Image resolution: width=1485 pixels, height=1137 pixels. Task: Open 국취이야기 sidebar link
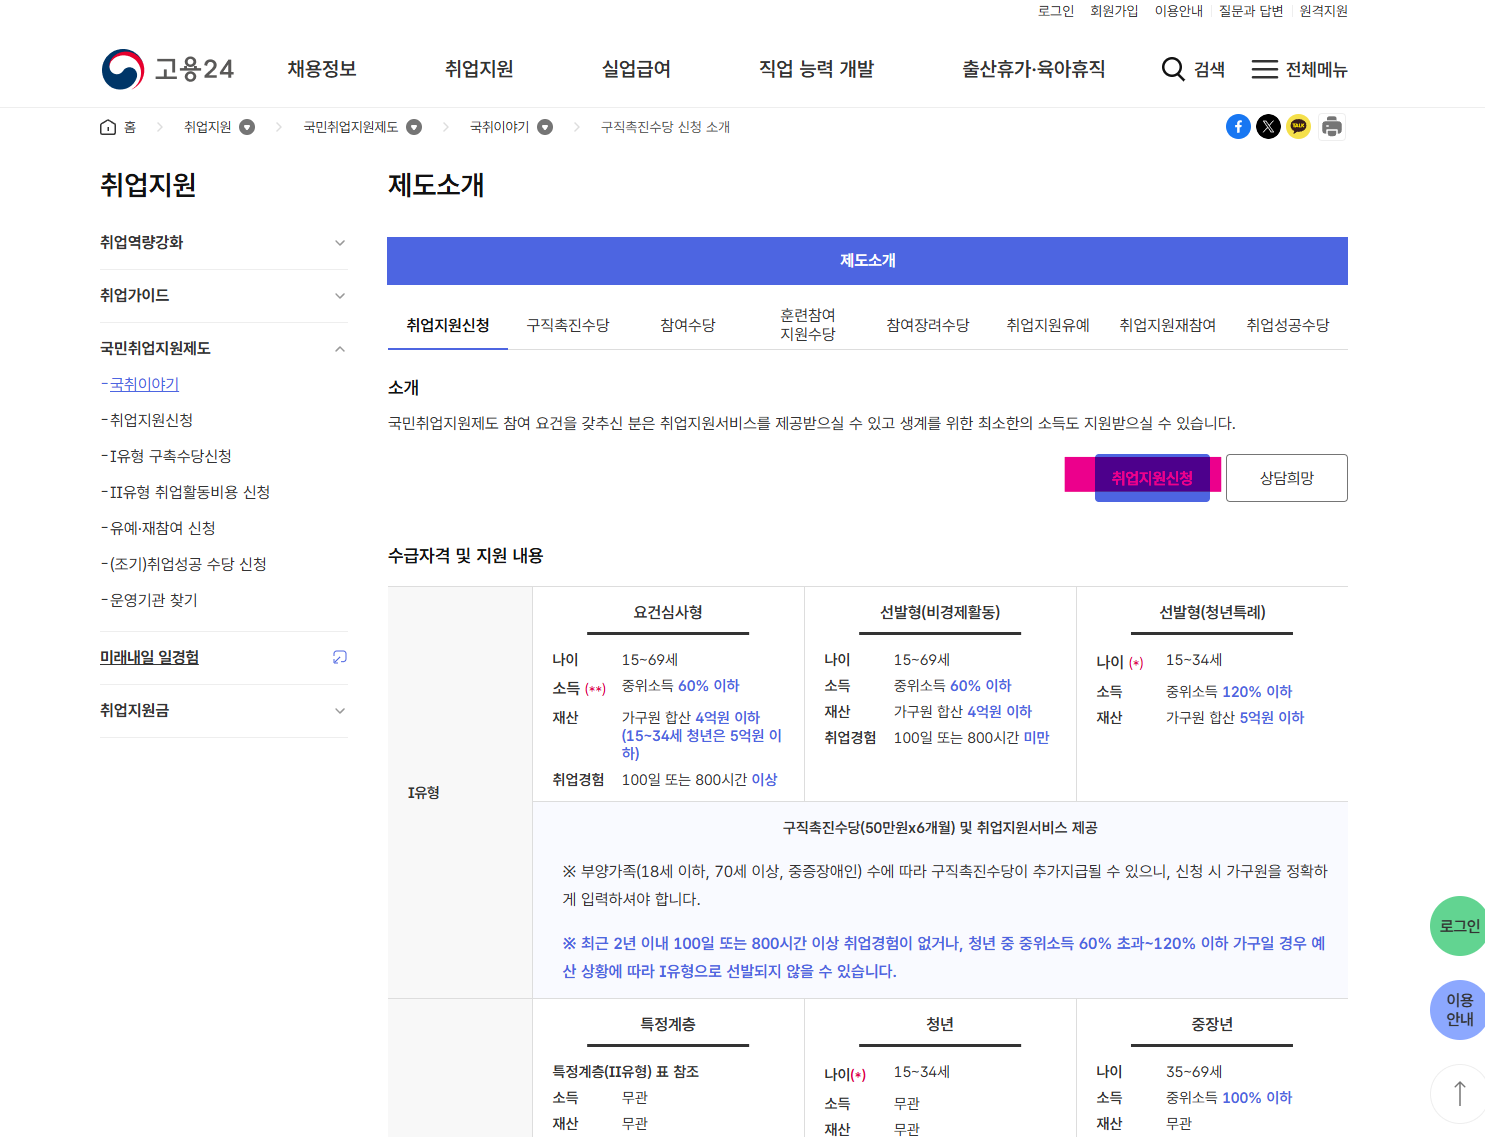pyautogui.click(x=144, y=384)
